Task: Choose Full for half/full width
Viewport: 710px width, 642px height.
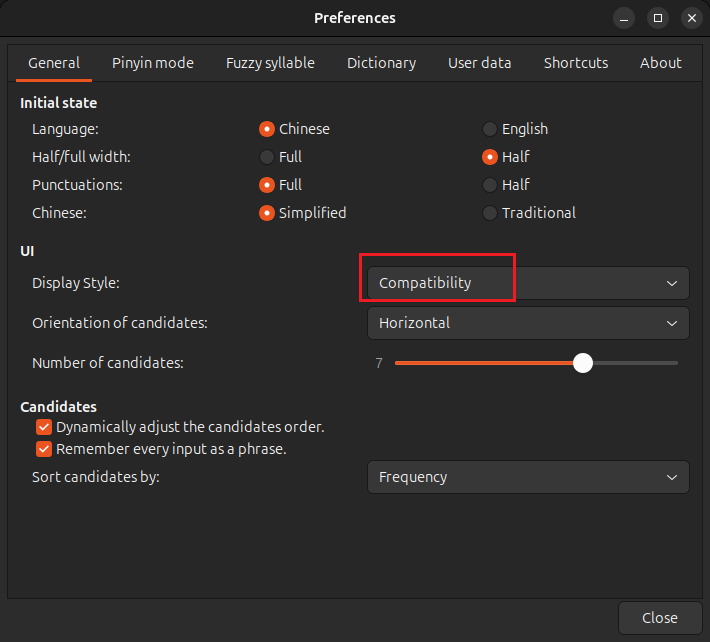Action: point(267,157)
